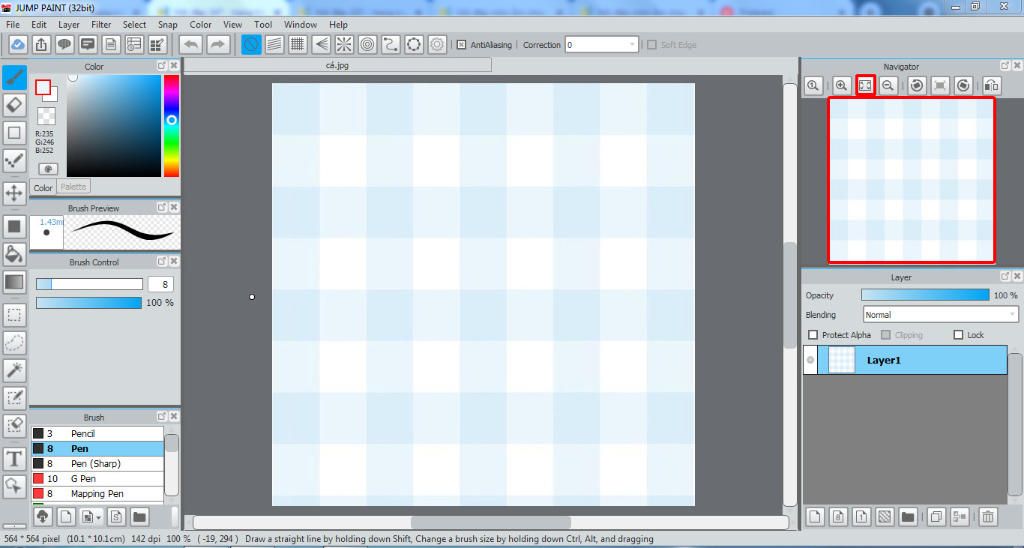Click the Redo arrow in toolbar
1024x548 pixels.
pos(218,44)
